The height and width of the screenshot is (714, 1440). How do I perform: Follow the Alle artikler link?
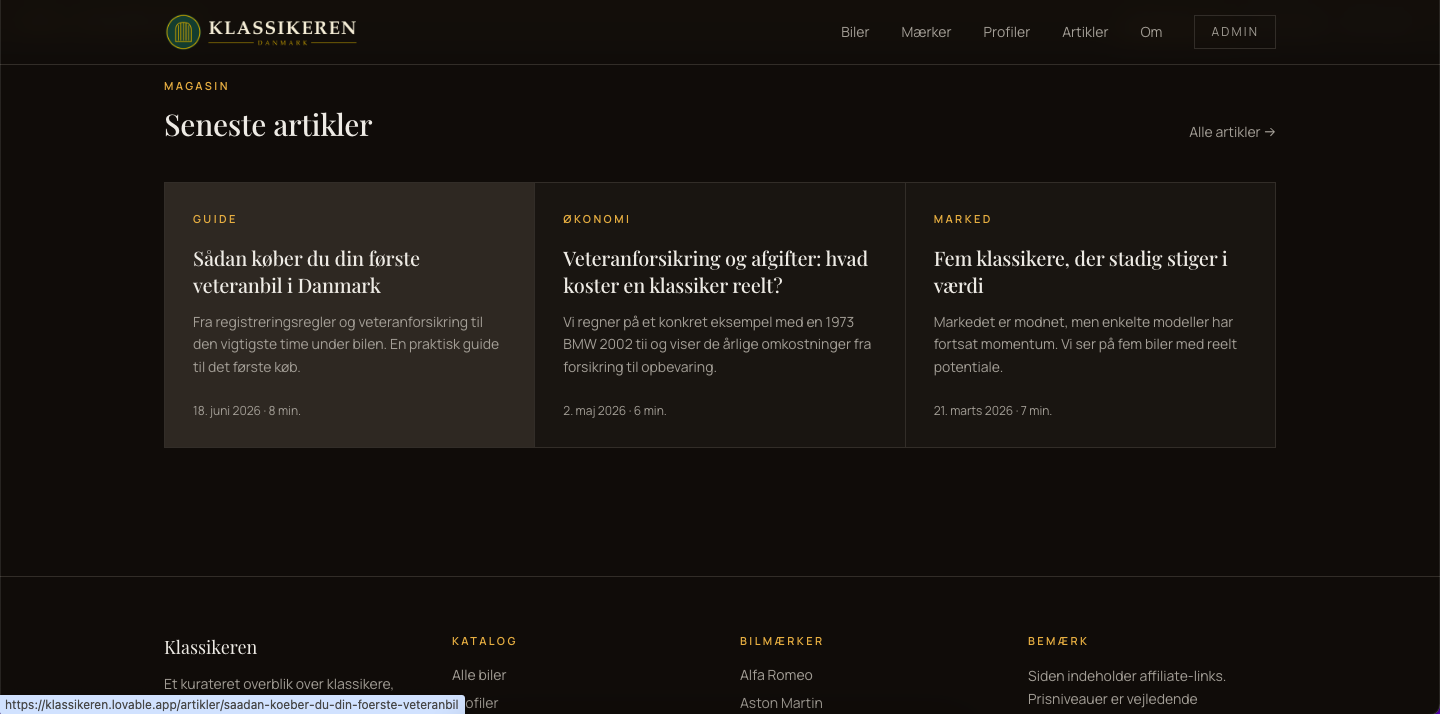tap(1232, 132)
